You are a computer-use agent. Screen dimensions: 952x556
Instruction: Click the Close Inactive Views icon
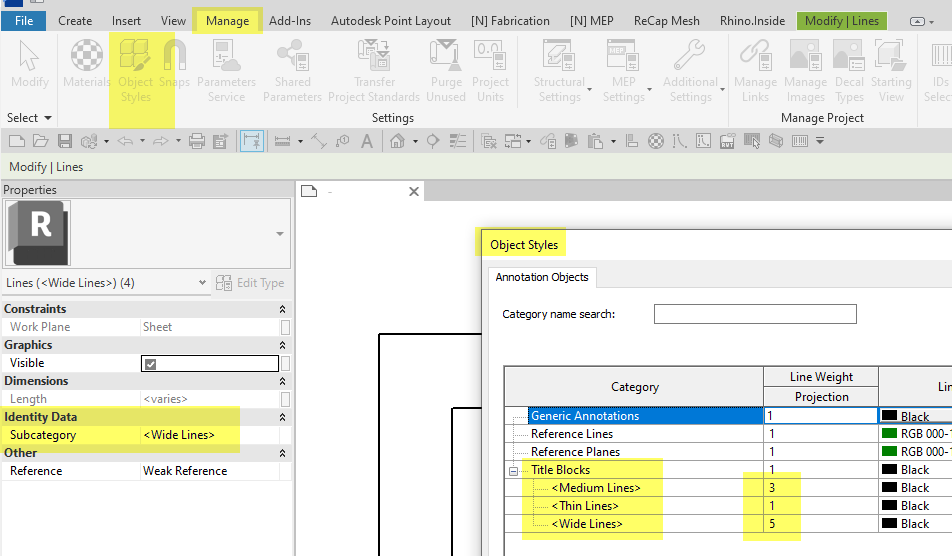click(x=489, y=141)
